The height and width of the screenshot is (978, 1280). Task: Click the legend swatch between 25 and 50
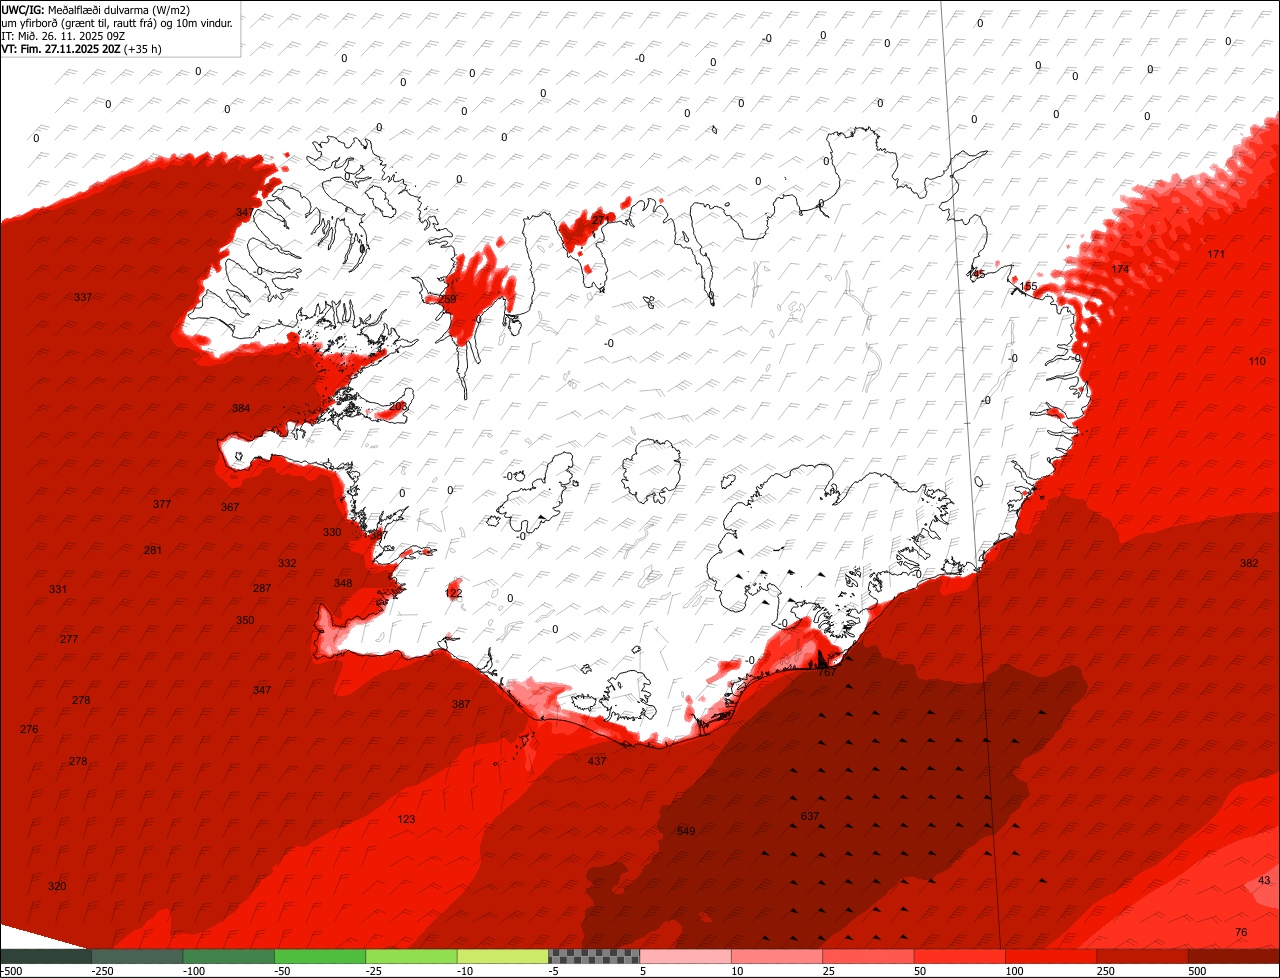pos(868,956)
